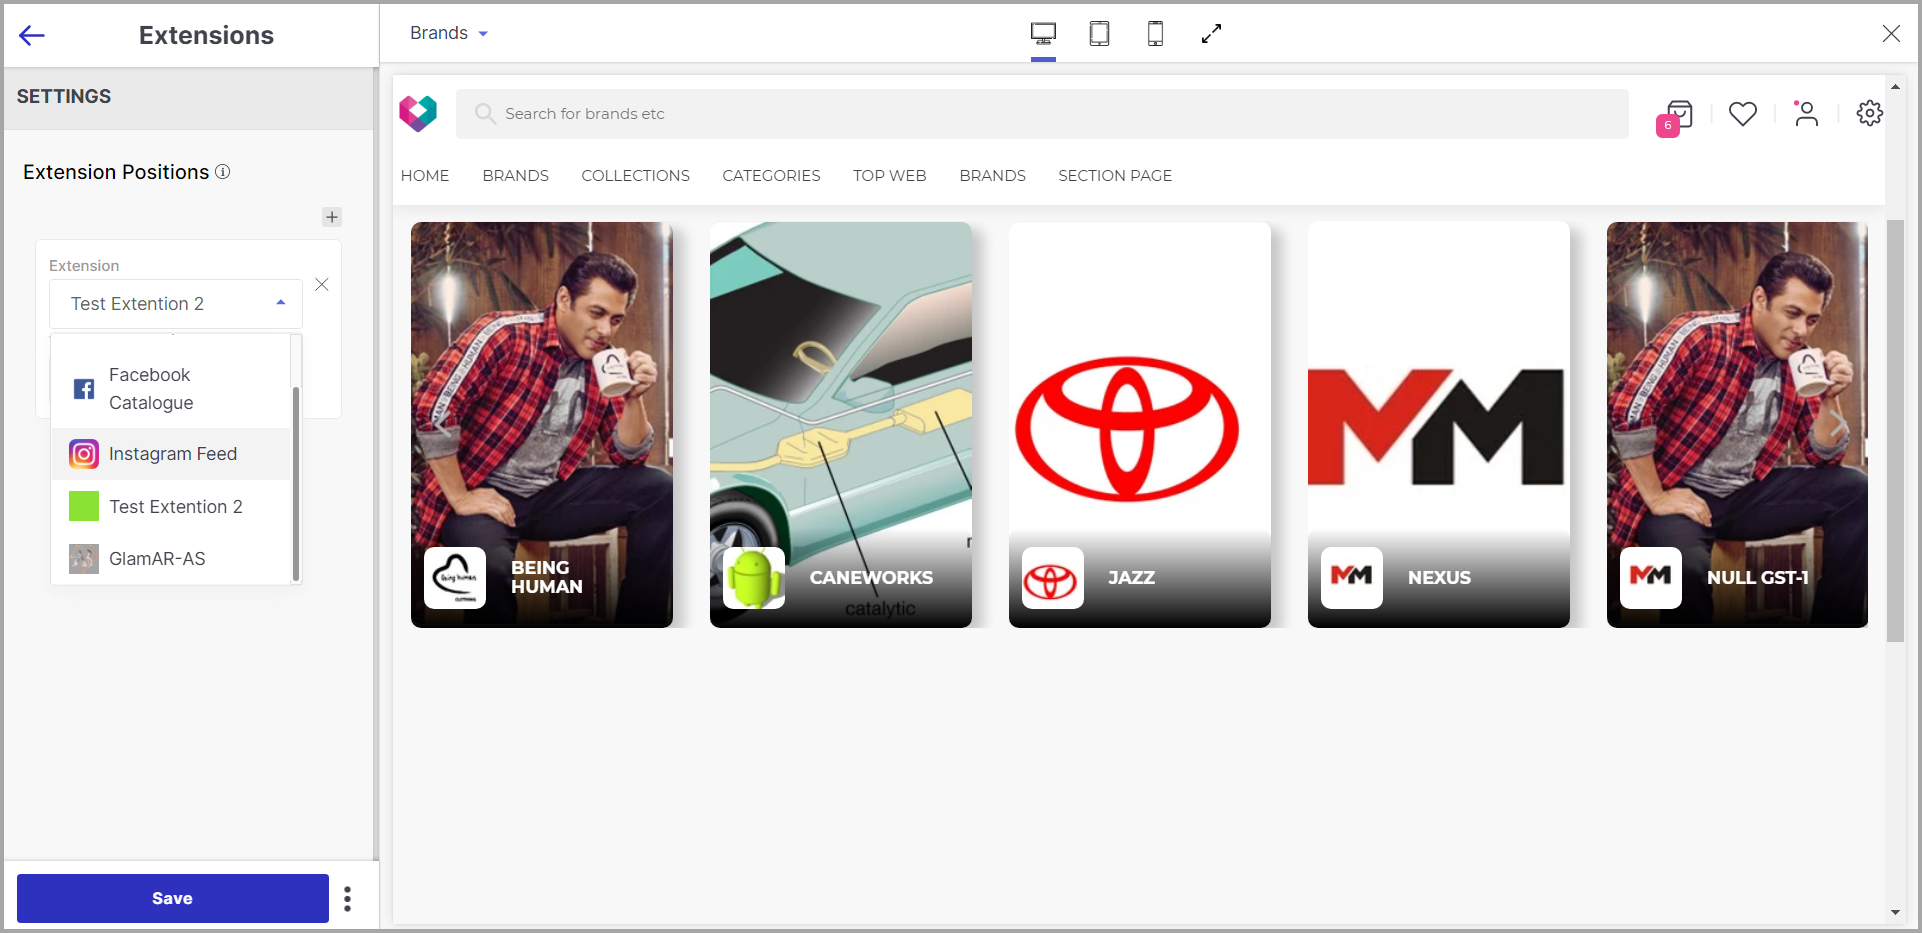Click the green square icon of Test Extention 2
Image resolution: width=1922 pixels, height=933 pixels.
[84, 507]
